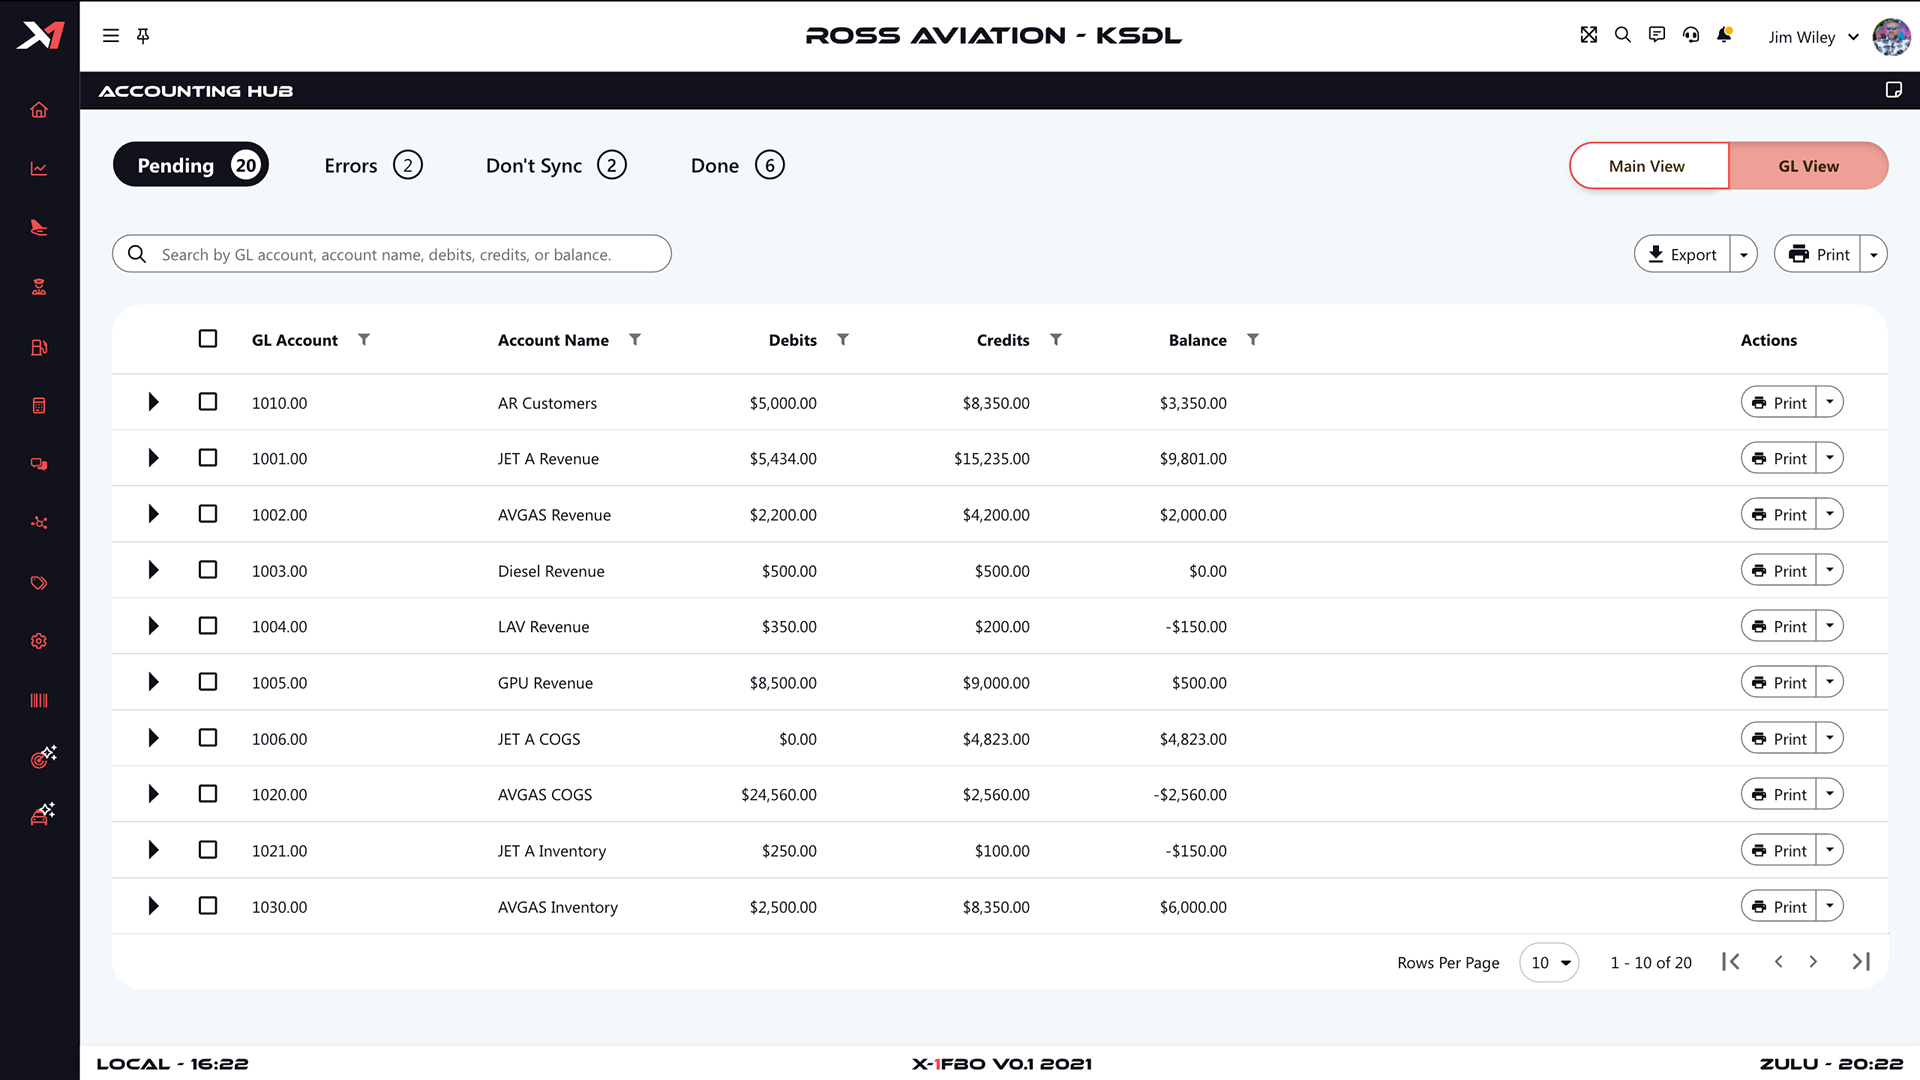Click the Actions column header
The width and height of the screenshot is (1920, 1080).
pos(1768,340)
